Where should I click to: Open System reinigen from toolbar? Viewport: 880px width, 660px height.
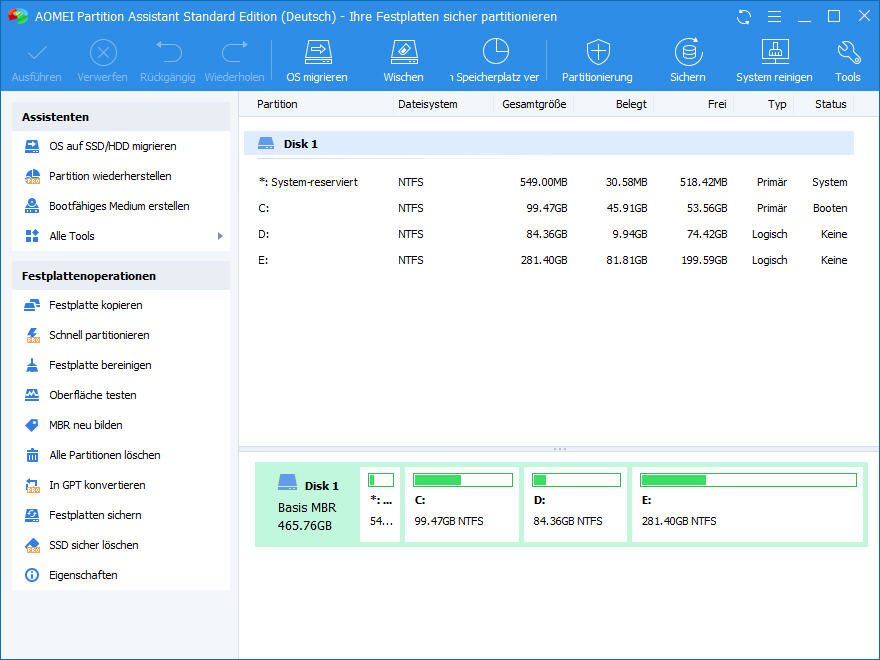[774, 52]
